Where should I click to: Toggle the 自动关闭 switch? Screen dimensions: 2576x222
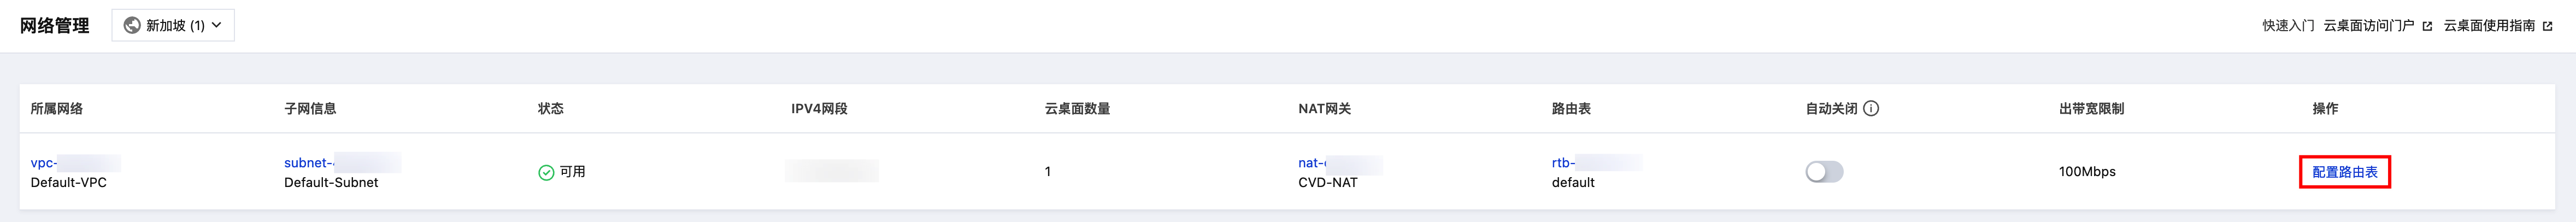(1824, 172)
